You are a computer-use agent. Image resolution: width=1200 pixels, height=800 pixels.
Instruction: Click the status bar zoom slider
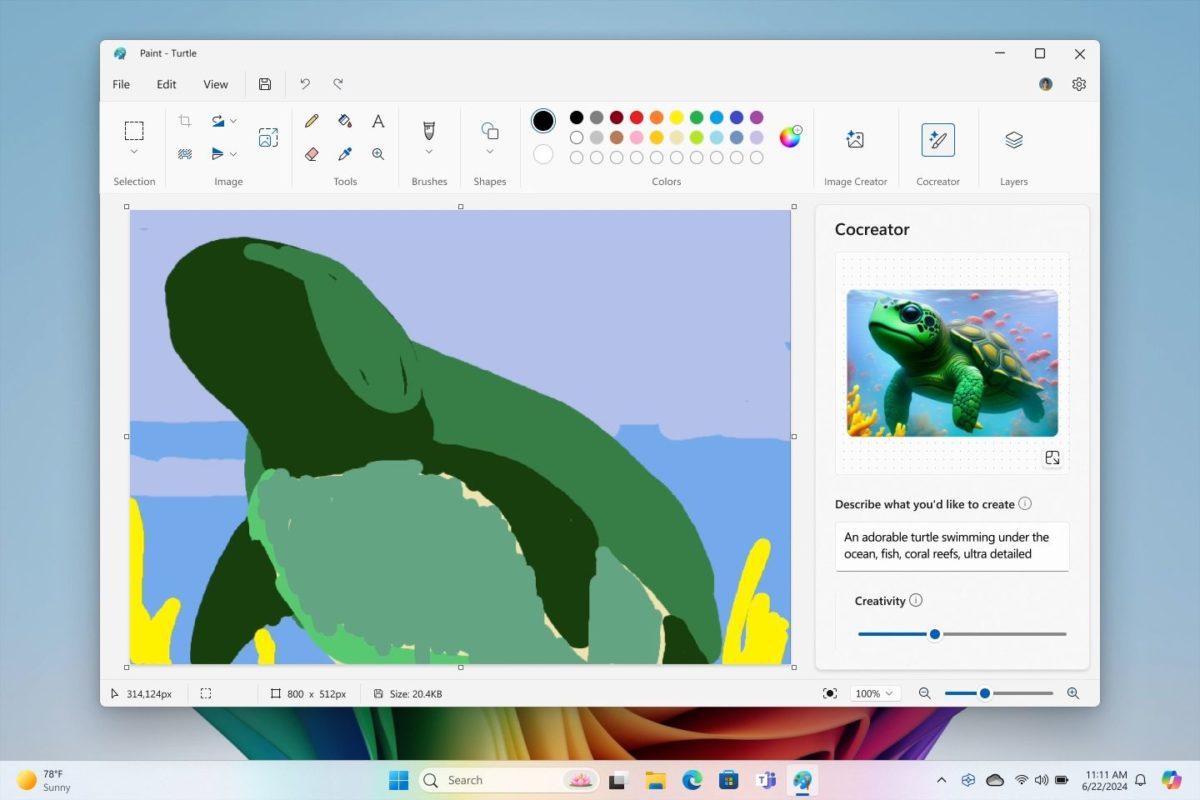tap(999, 693)
